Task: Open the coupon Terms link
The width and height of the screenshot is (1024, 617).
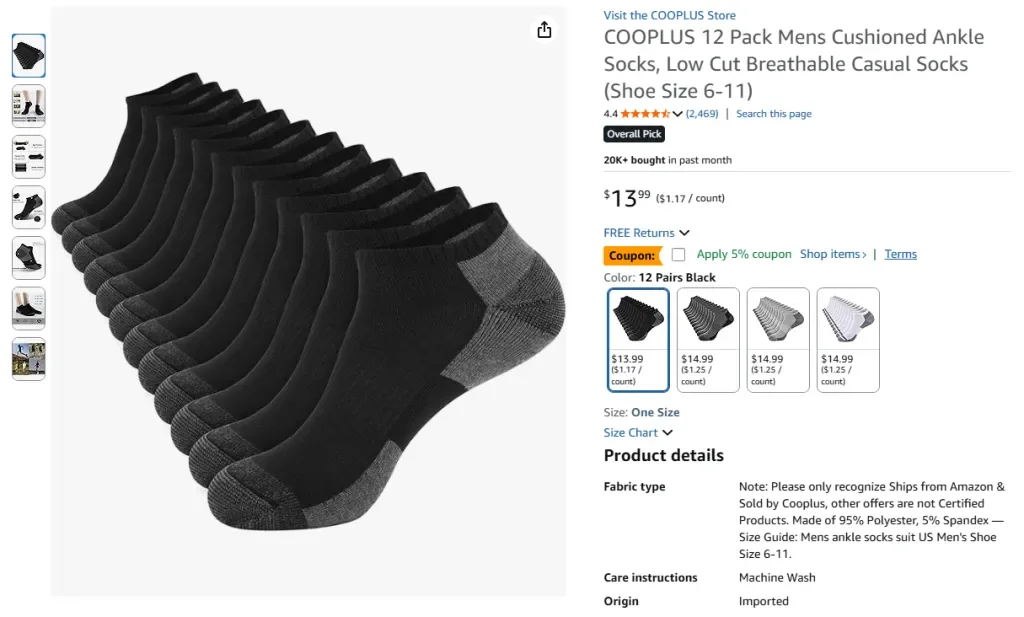Action: 900,254
